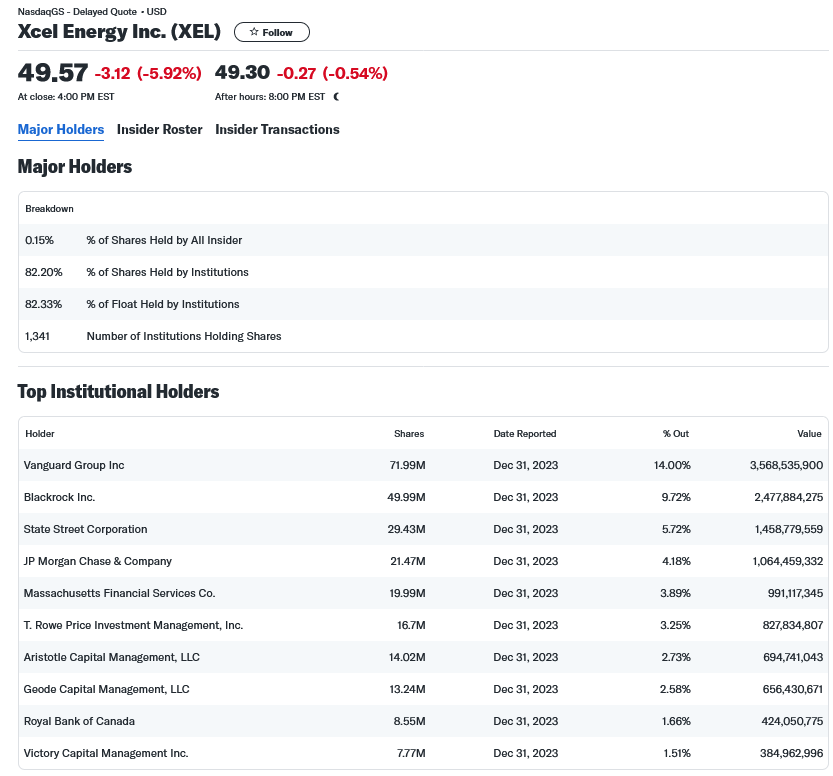Click the NasdaqGS Delayed Quote label
Viewport: 833px width, 776px height.
(92, 12)
